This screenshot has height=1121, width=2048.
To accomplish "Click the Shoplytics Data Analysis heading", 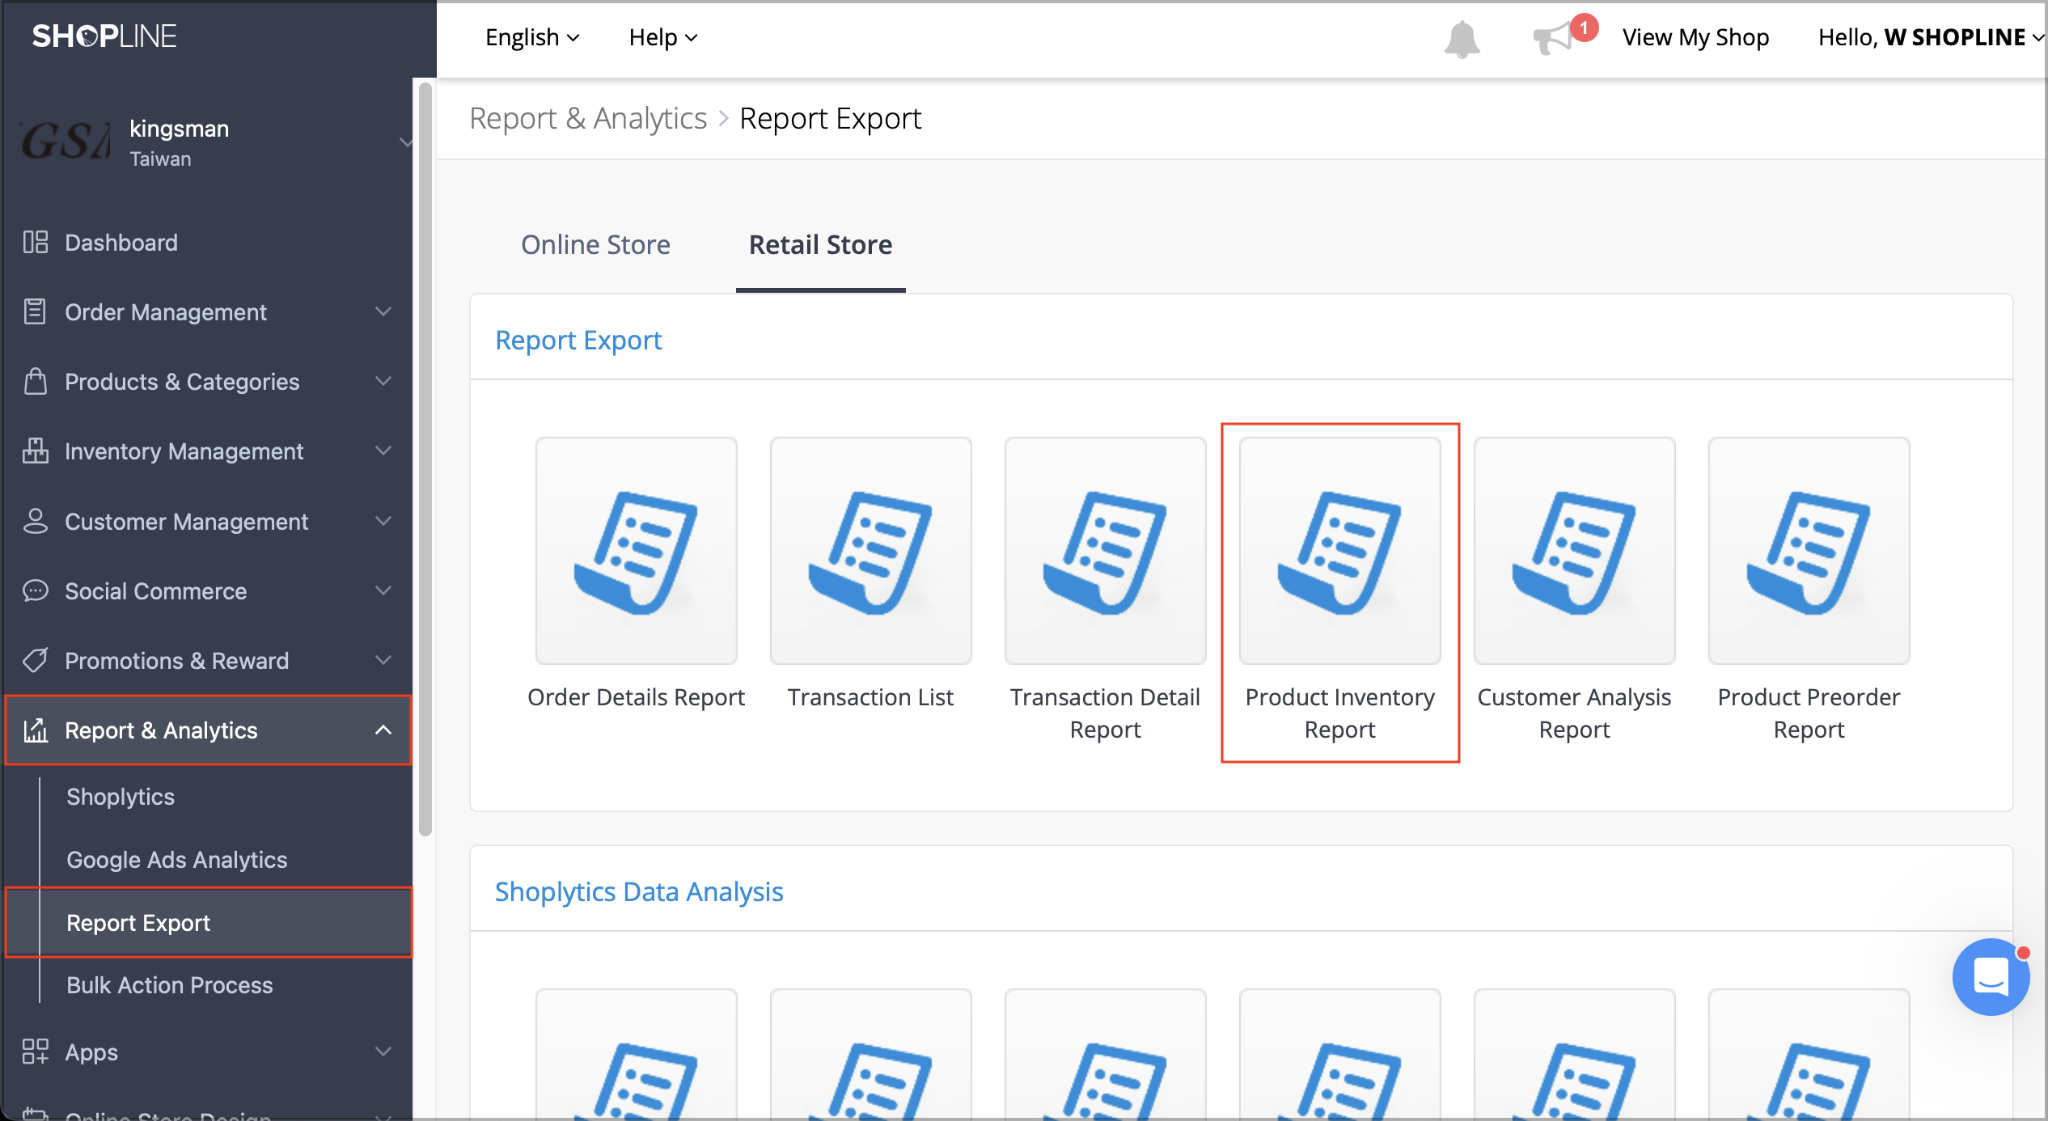I will pyautogui.click(x=639, y=891).
